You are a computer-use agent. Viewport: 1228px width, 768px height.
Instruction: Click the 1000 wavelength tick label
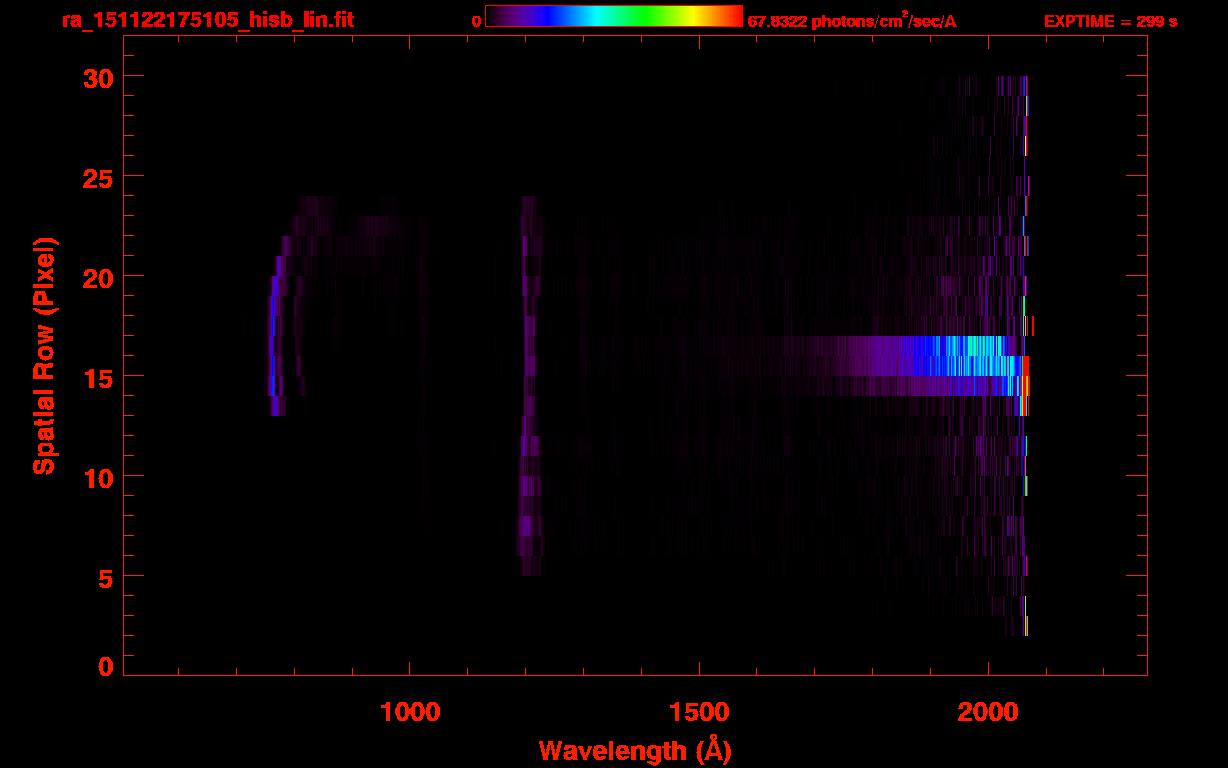(x=410, y=713)
